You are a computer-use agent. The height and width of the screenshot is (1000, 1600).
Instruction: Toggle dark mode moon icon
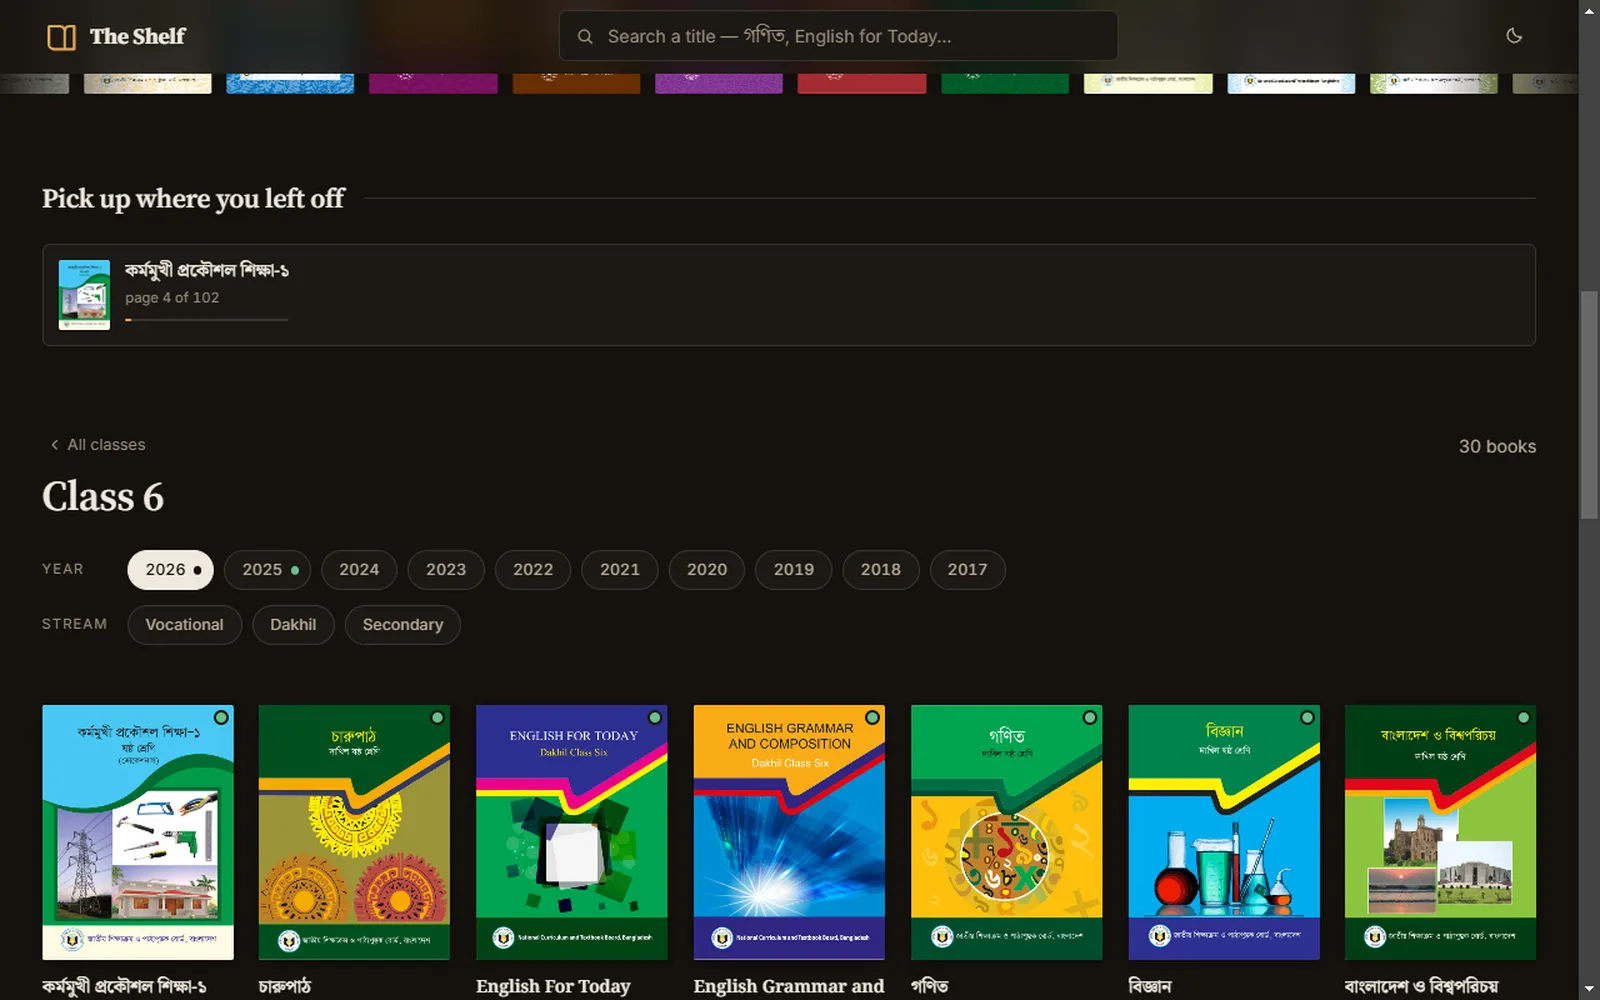1514,36
